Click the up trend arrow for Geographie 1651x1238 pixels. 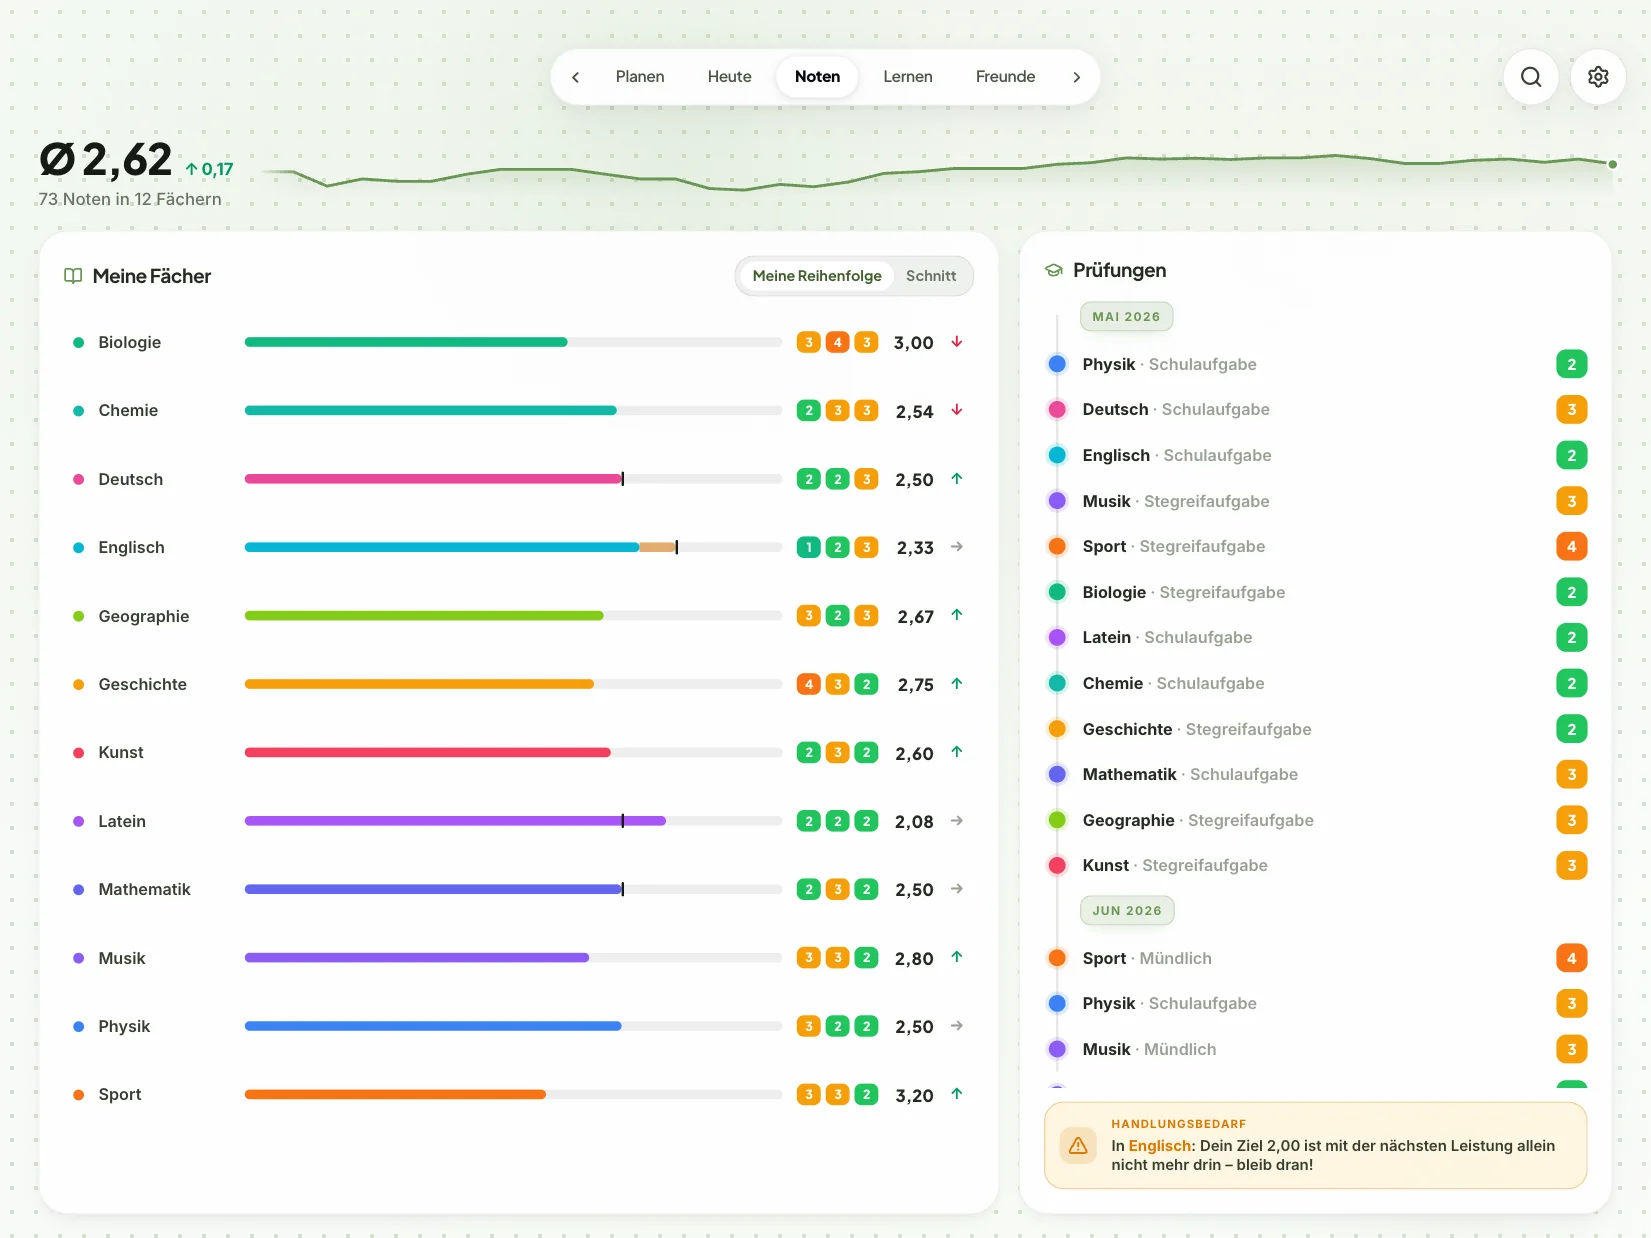click(x=957, y=615)
